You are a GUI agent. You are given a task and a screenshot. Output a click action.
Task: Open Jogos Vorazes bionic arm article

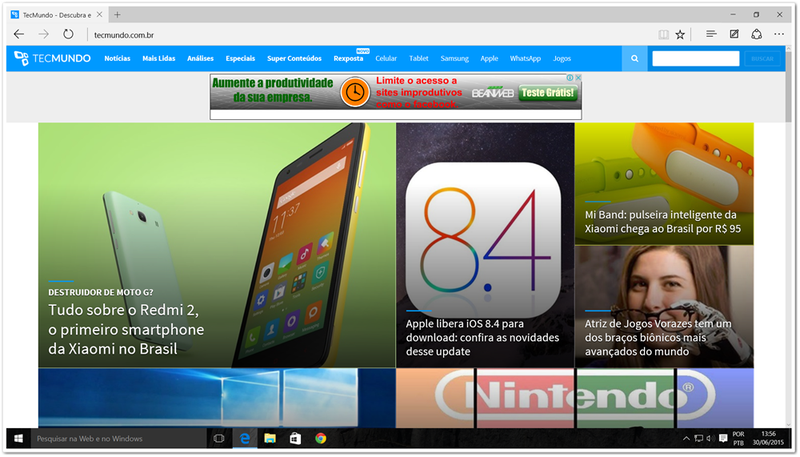[x=664, y=307]
